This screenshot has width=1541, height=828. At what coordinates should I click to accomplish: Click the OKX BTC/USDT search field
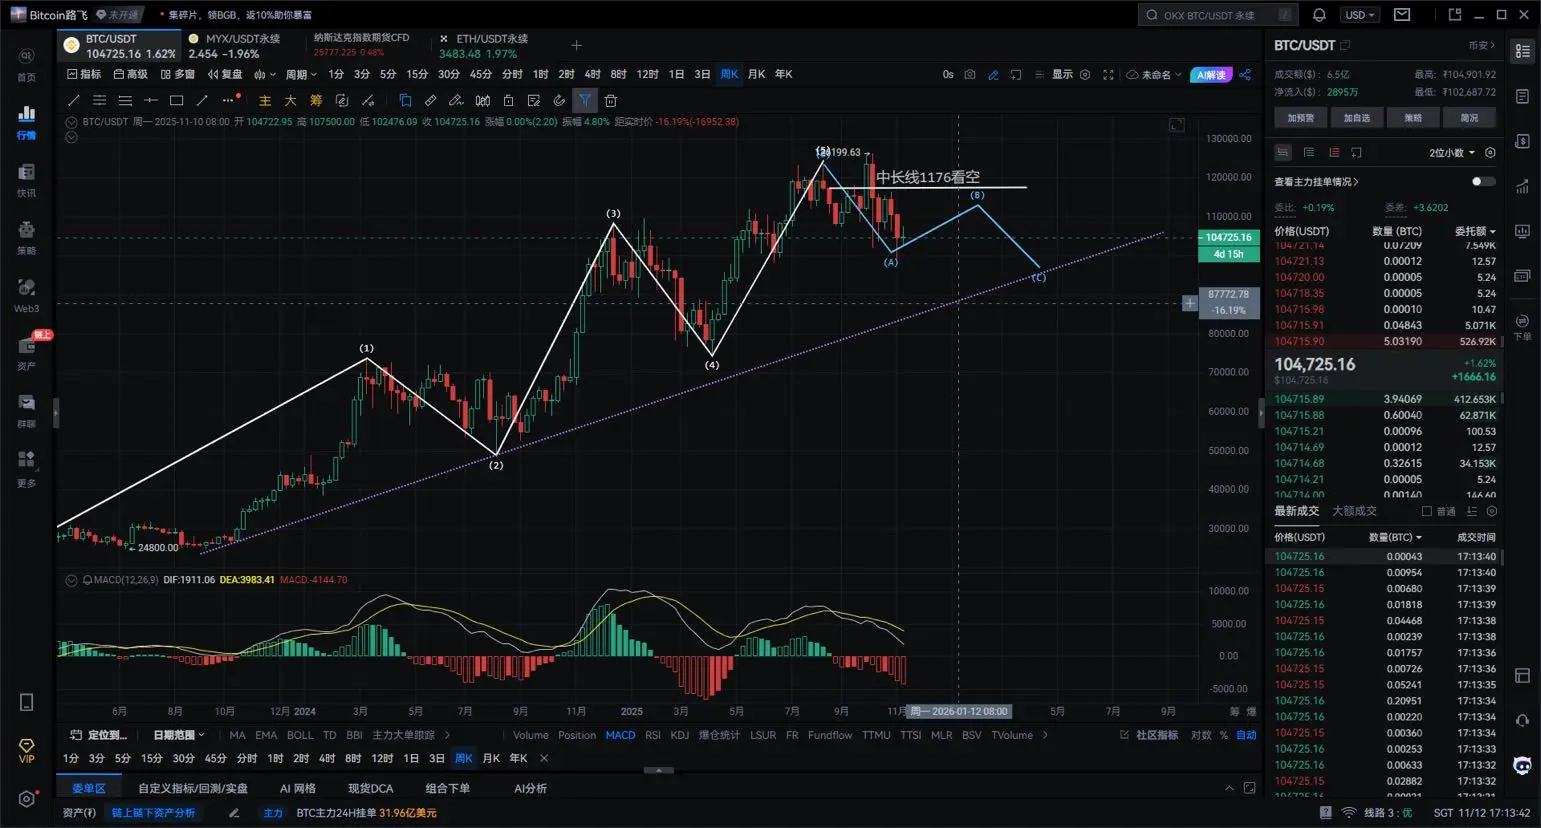point(1218,15)
